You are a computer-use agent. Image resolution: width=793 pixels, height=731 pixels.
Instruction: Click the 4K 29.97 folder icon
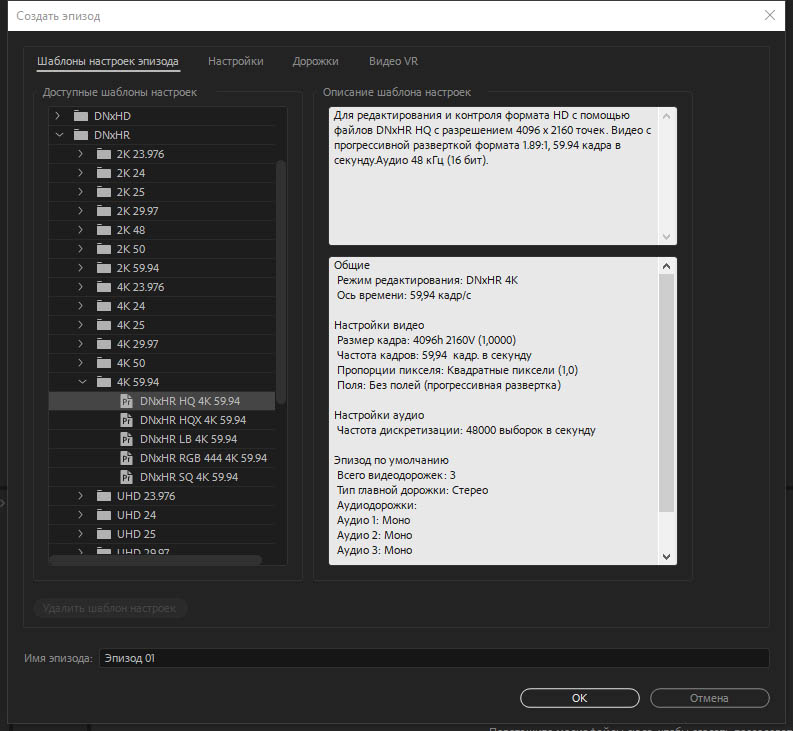104,344
